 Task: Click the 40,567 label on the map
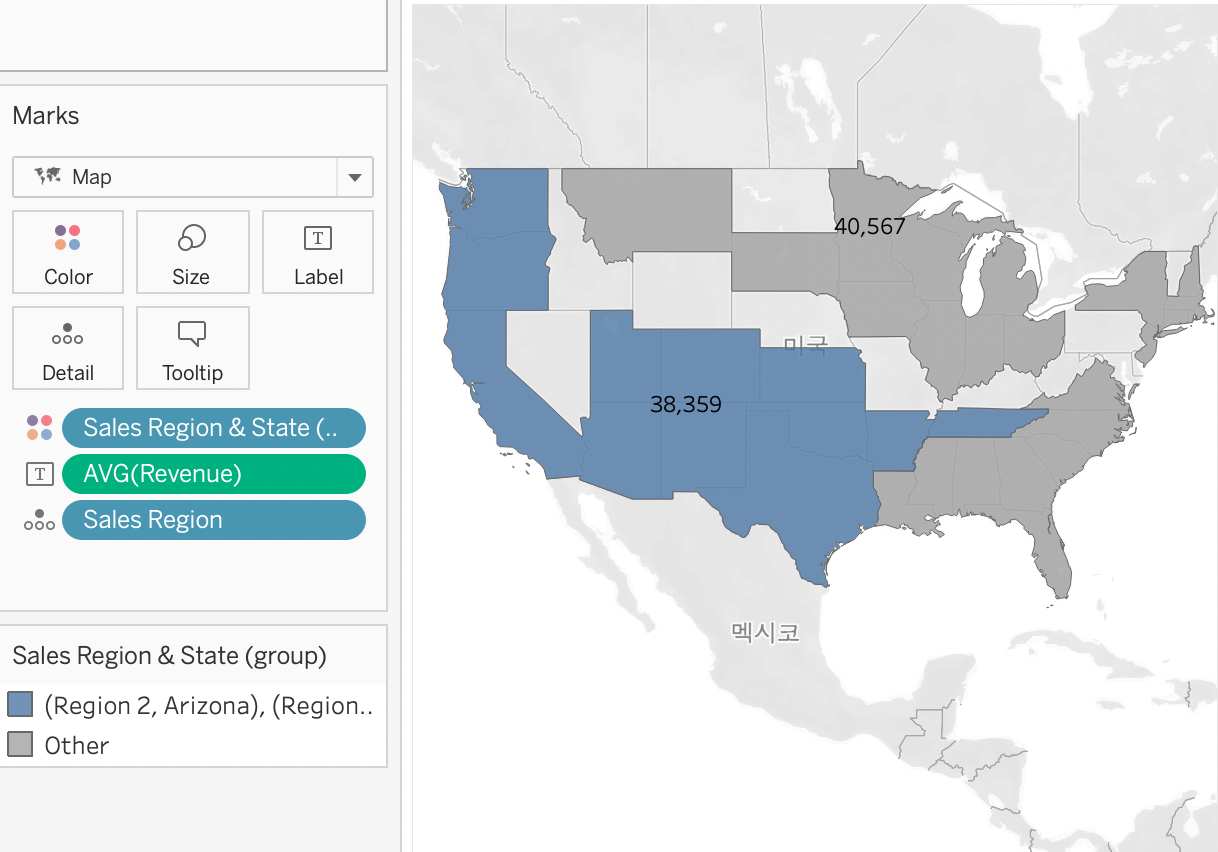[869, 227]
